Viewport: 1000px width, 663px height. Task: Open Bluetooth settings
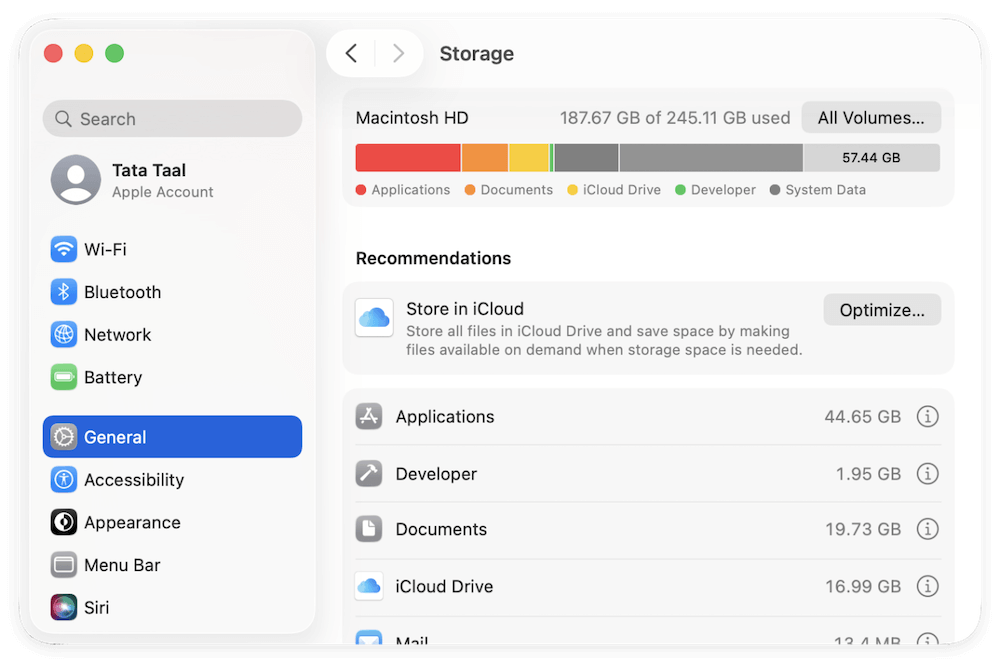click(125, 292)
